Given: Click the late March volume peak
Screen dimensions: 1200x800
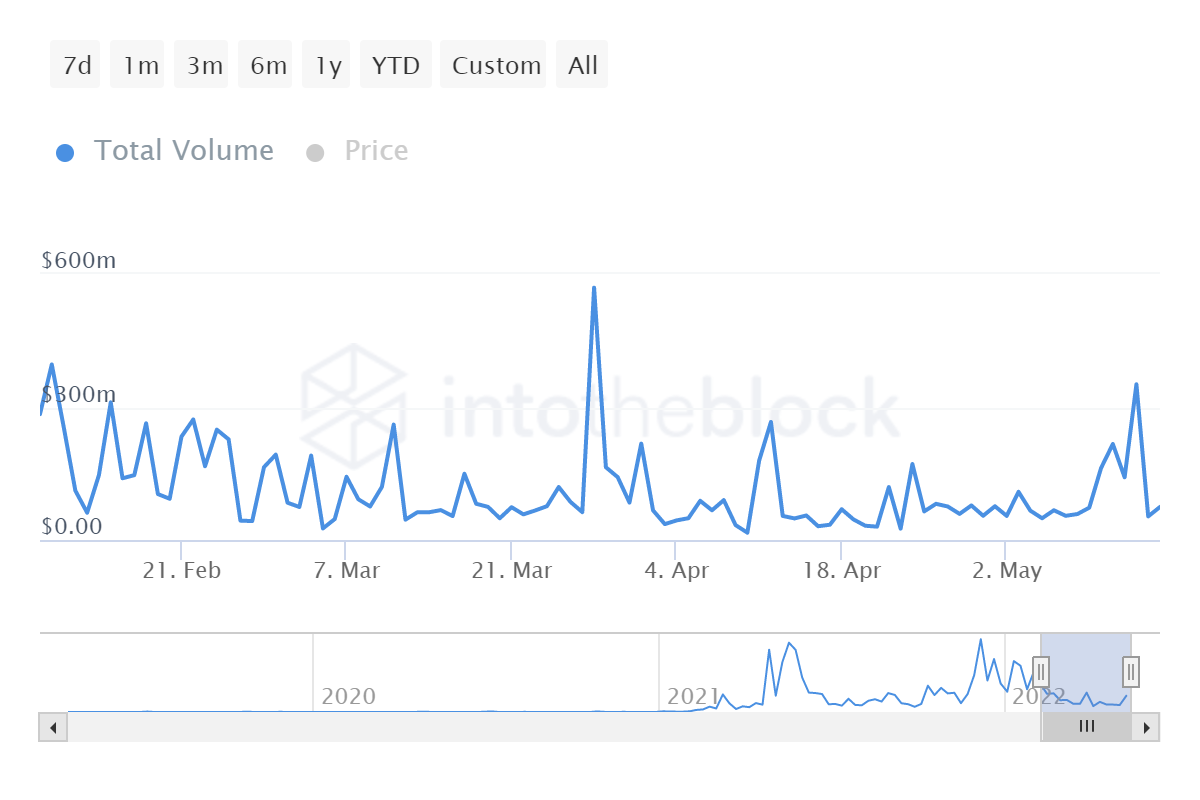Looking at the screenshot, I should [594, 289].
